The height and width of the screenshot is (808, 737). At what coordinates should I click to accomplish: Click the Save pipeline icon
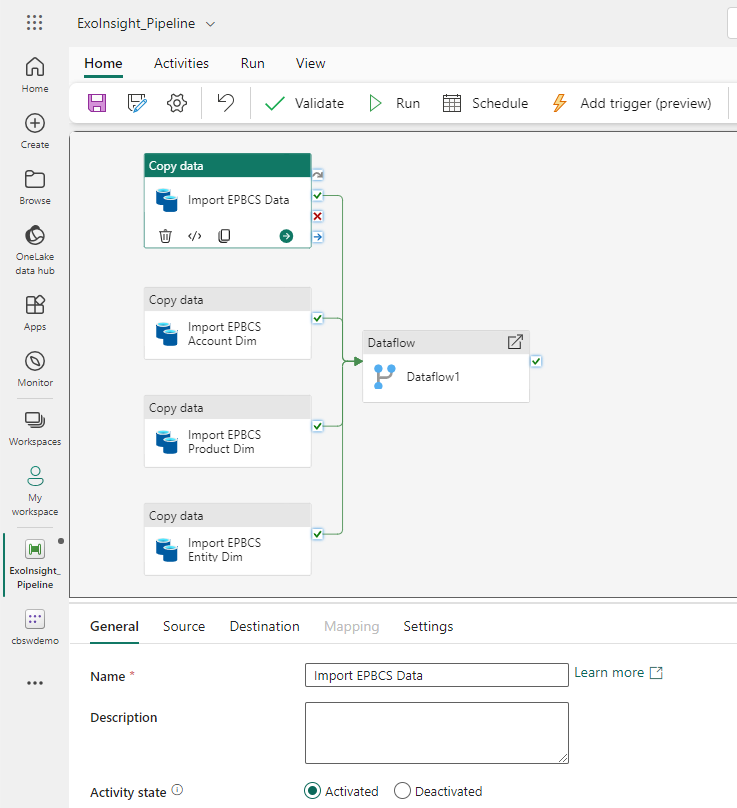coord(97,103)
